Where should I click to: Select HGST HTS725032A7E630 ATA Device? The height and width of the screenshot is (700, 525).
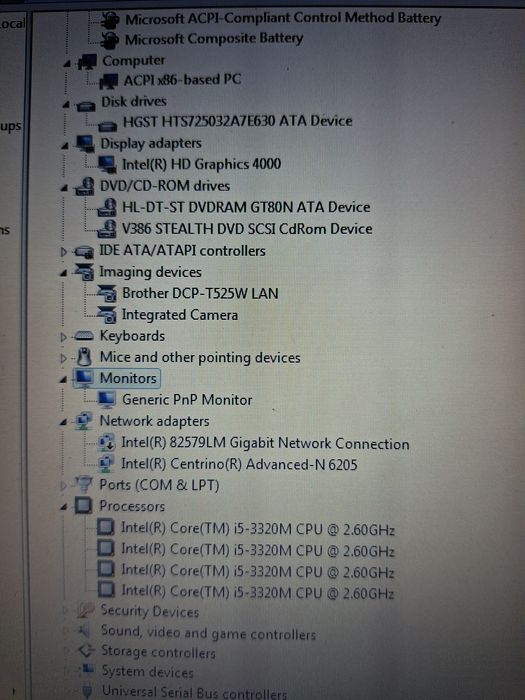click(238, 121)
